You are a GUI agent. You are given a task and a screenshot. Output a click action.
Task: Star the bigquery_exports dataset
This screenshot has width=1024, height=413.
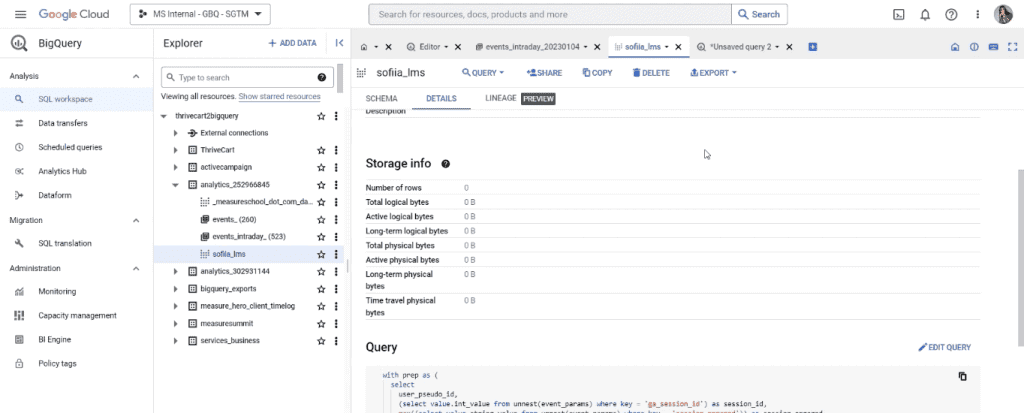pos(321,289)
